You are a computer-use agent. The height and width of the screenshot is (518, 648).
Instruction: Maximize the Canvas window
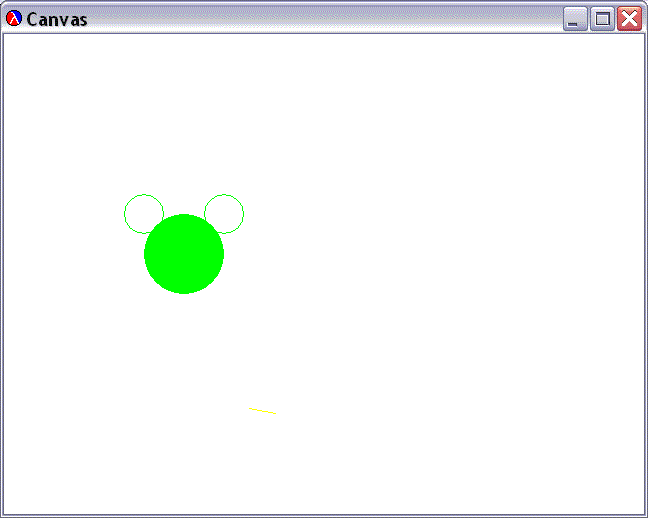602,19
